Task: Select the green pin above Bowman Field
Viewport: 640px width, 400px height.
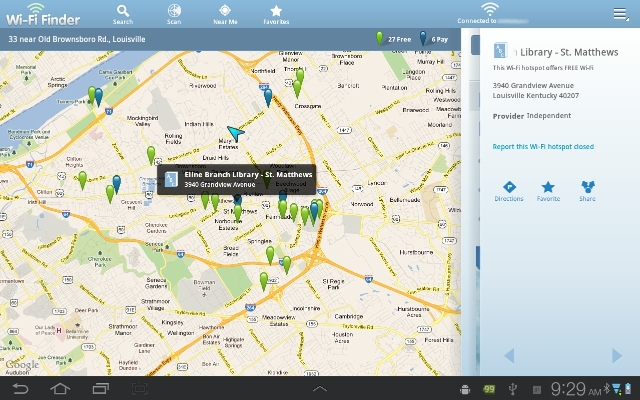Action: [x=264, y=282]
